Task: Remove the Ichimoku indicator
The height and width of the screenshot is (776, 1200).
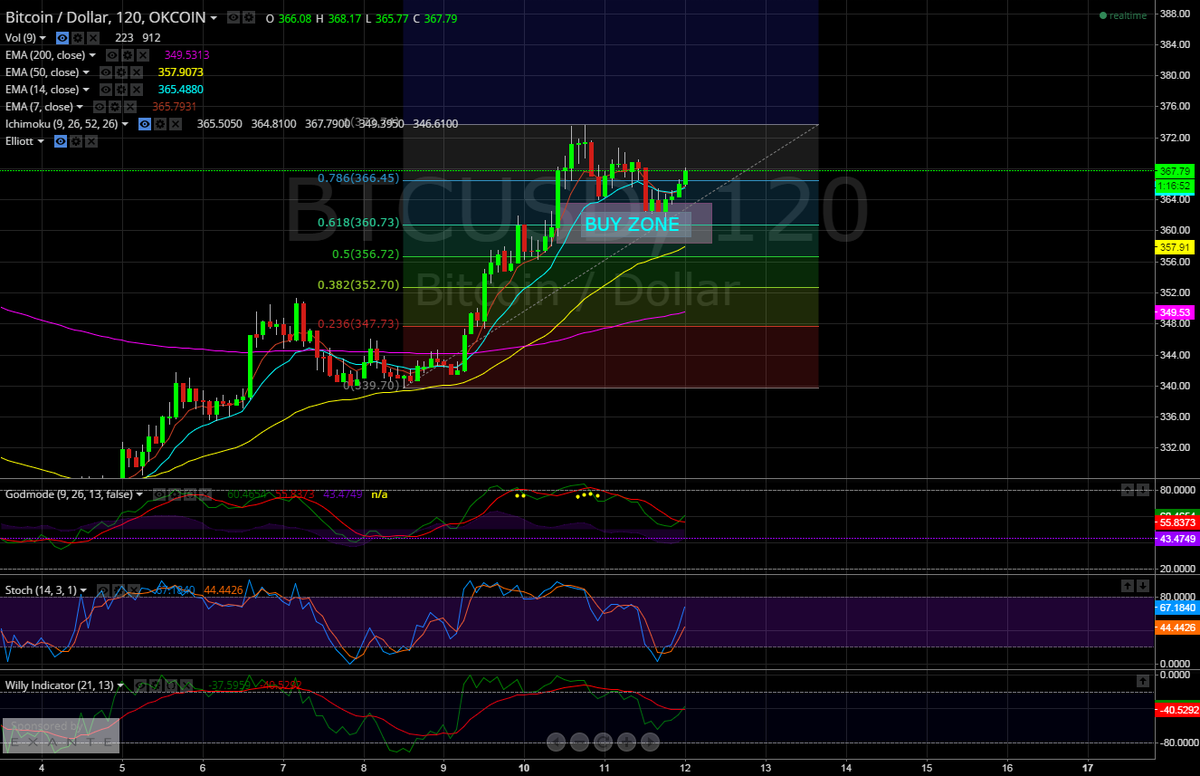Action: click(x=175, y=124)
